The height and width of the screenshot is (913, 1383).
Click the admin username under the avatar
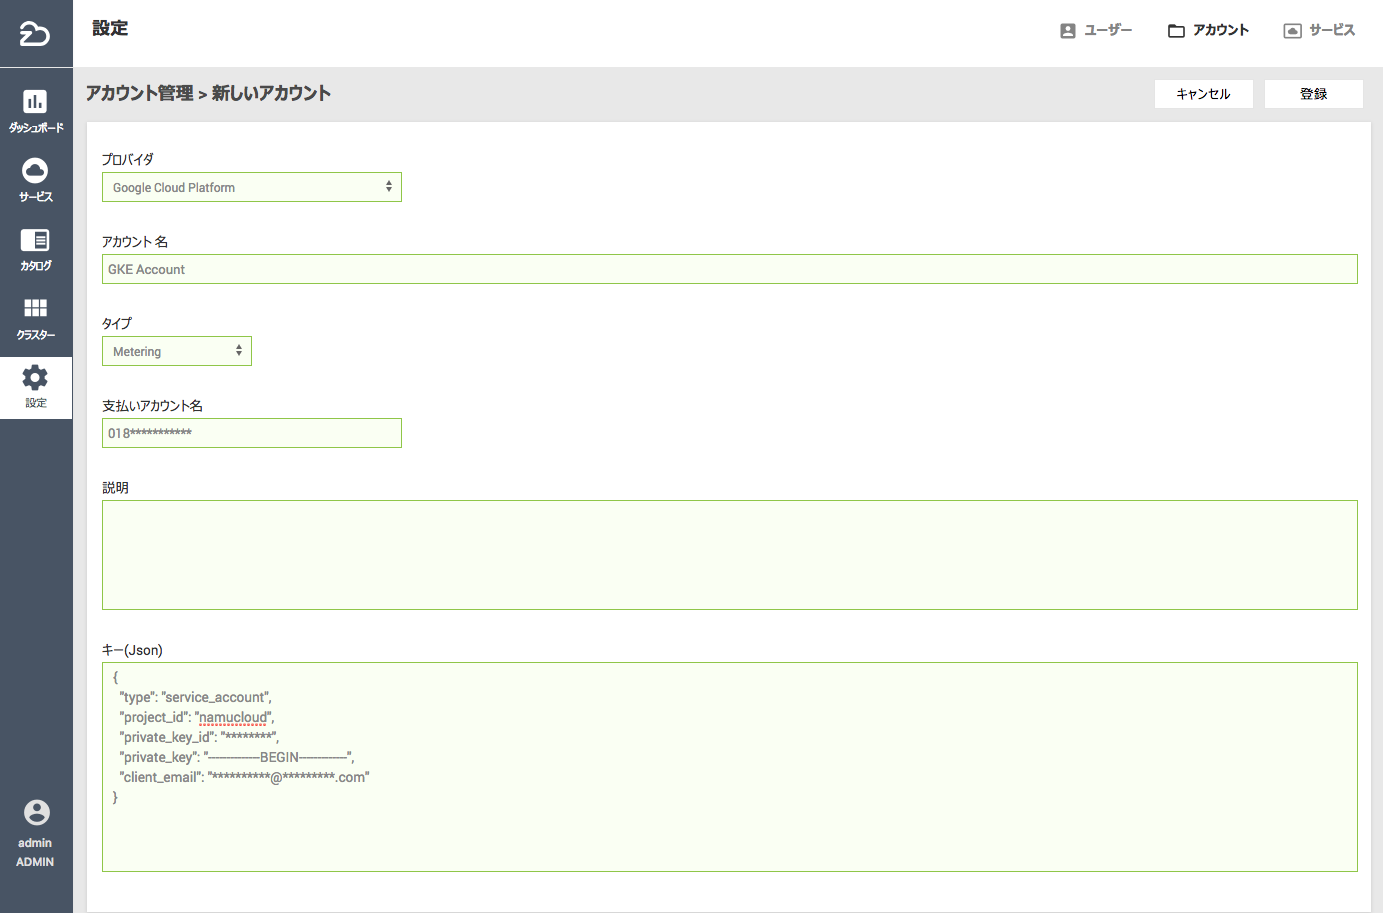tap(35, 843)
